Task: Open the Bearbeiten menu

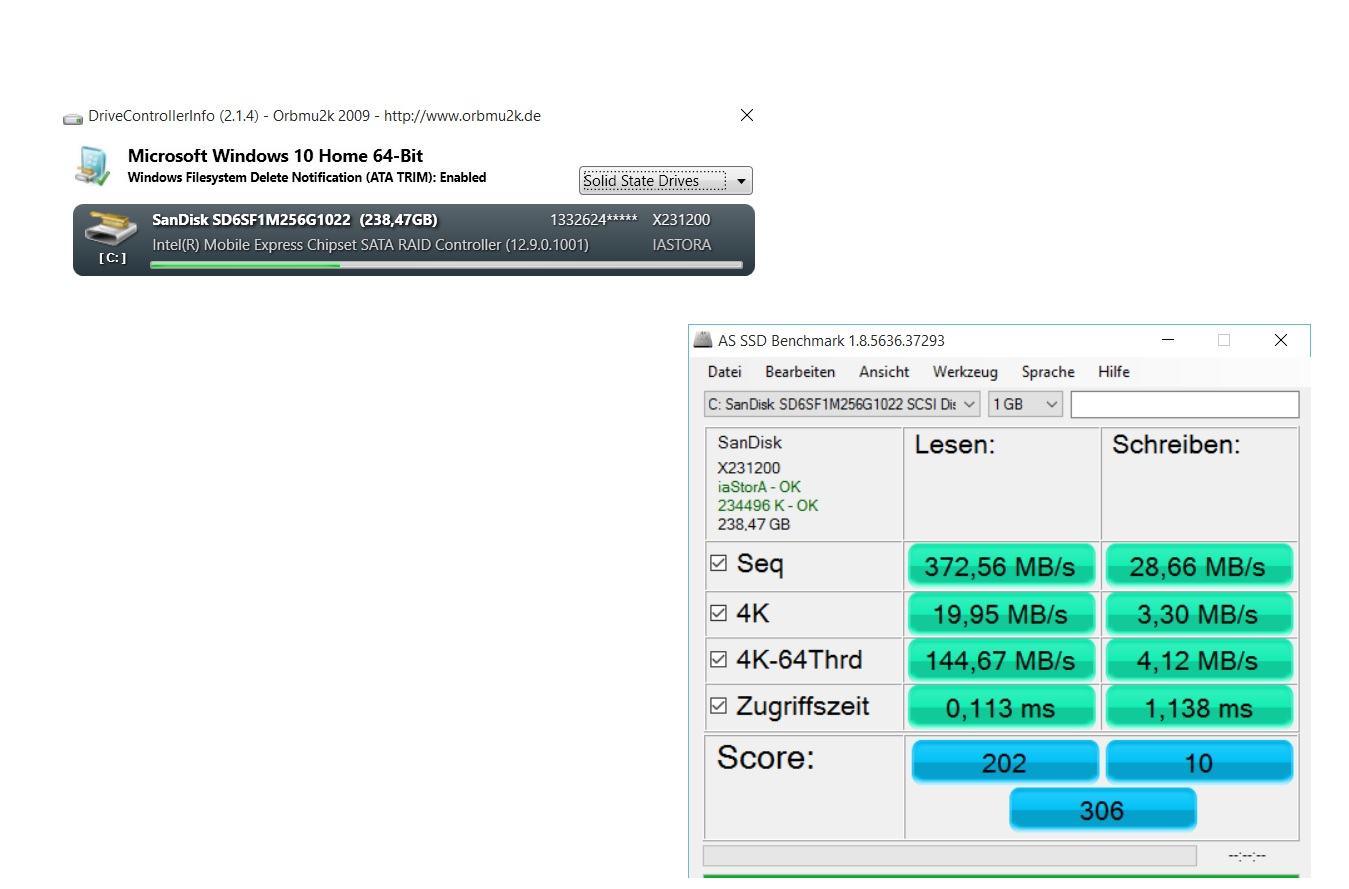Action: click(800, 372)
